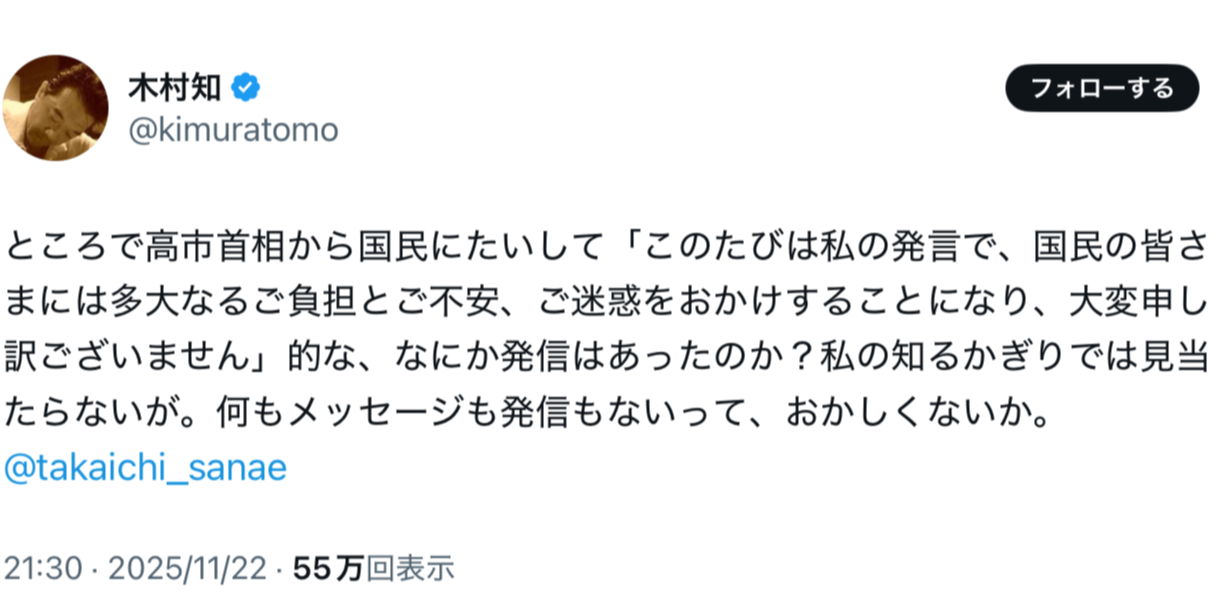Image resolution: width=1217 pixels, height=613 pixels.
Task: Click the blue verified badge
Action: click(x=245, y=89)
